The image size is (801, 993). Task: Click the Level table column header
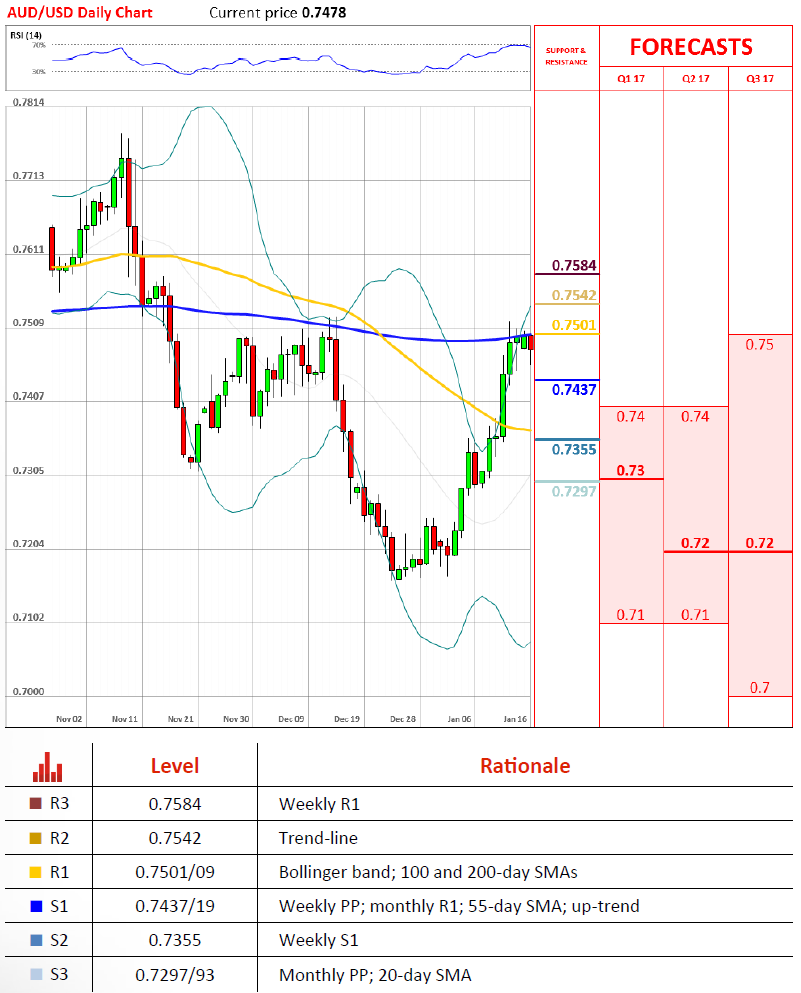click(175, 766)
